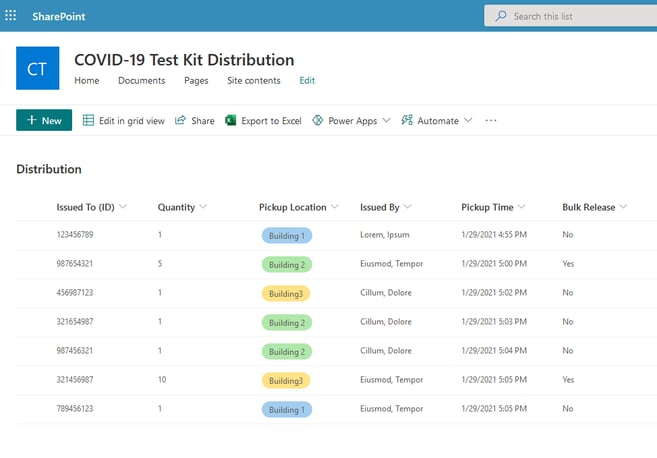Click Eiusmod, Tempor in row 789456123

391,409
